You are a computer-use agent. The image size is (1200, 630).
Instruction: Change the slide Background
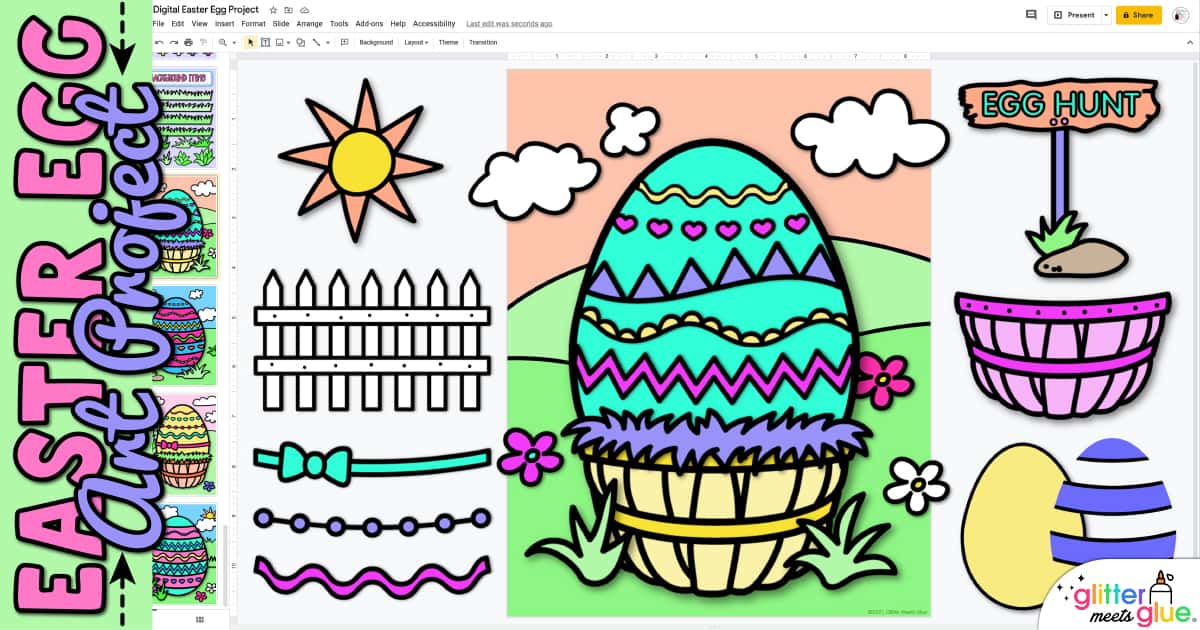point(376,43)
